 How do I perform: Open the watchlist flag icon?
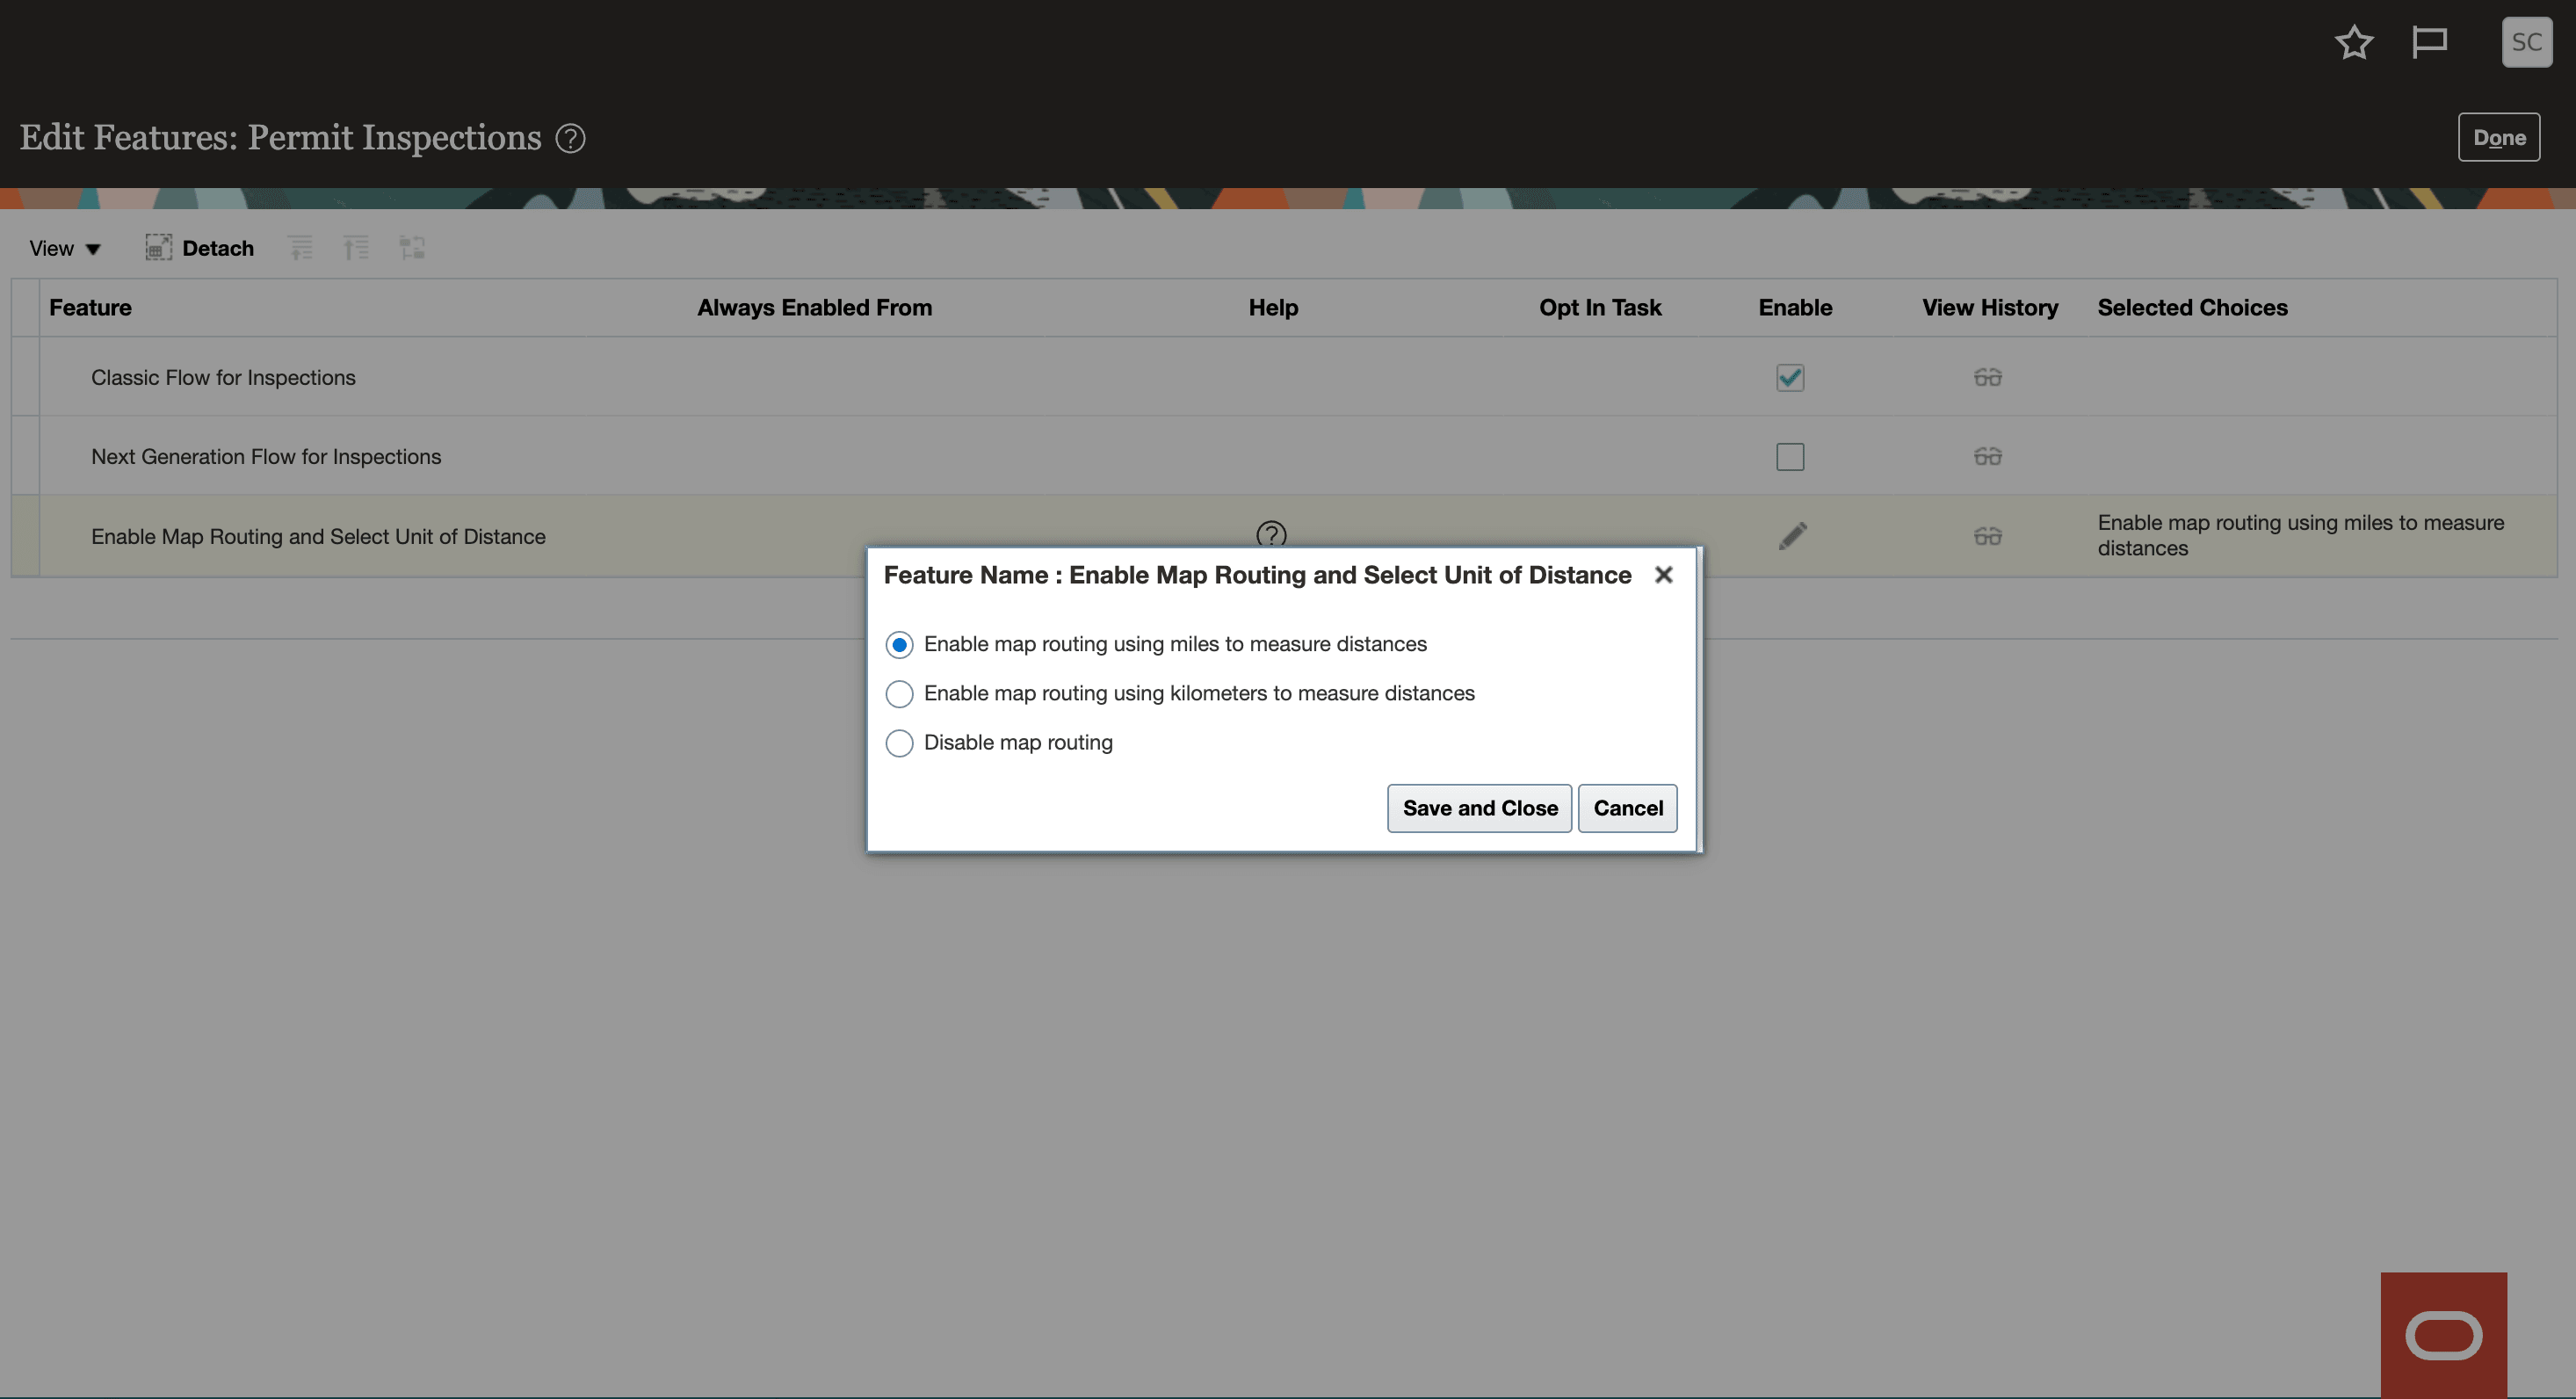(2429, 42)
